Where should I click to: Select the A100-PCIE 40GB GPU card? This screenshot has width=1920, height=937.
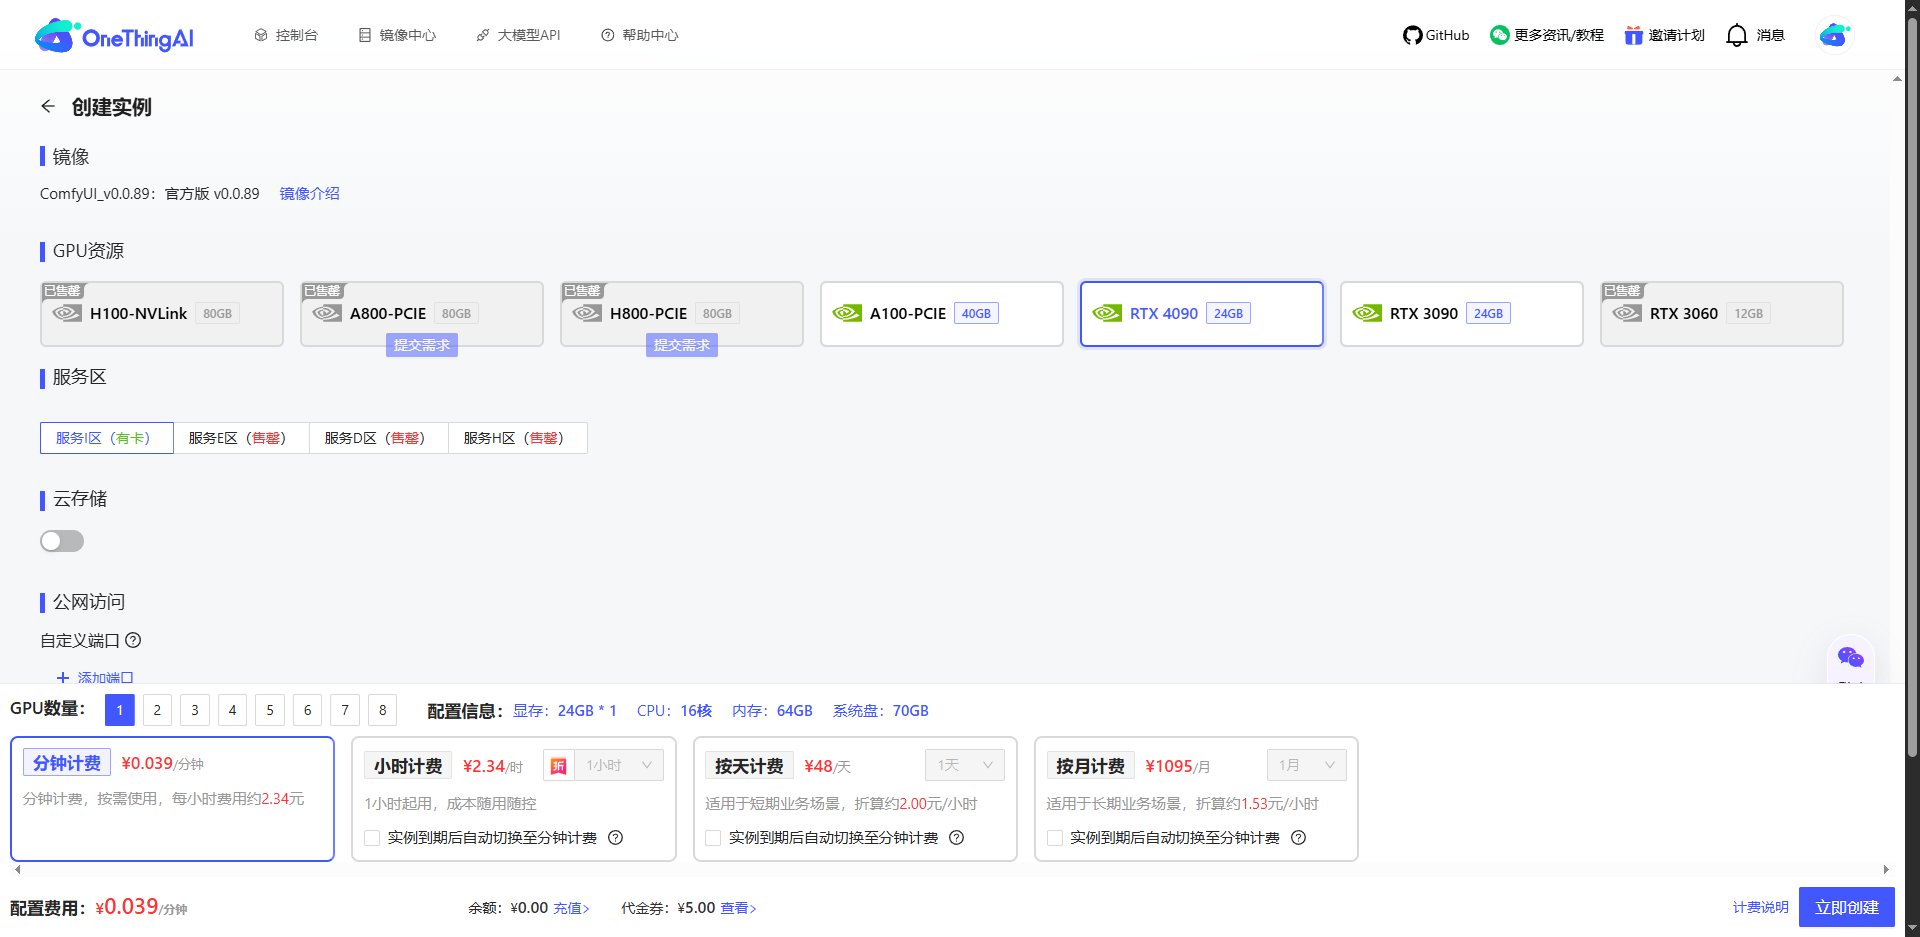pos(941,314)
